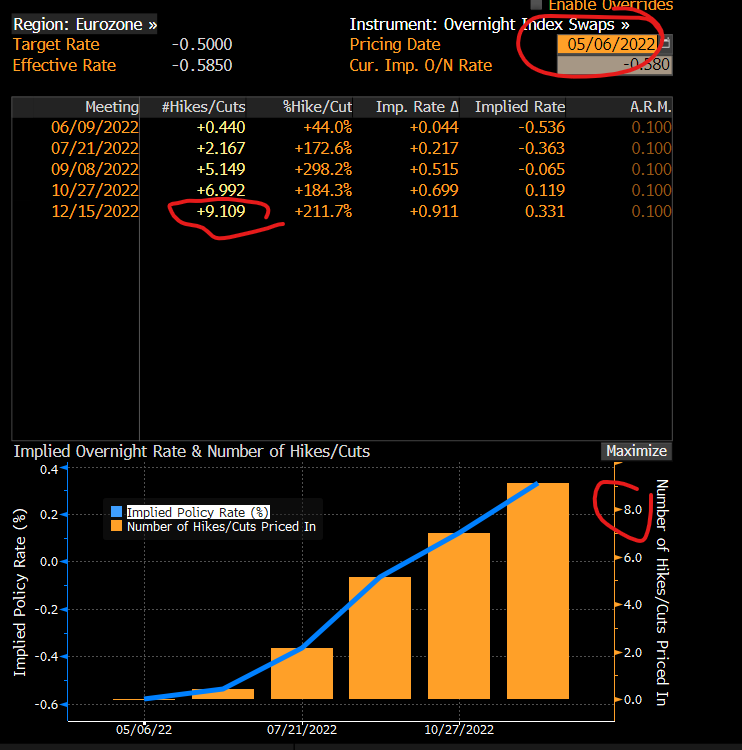Select the +172.6% hike probability cell
742x750 pixels.
coord(323,148)
